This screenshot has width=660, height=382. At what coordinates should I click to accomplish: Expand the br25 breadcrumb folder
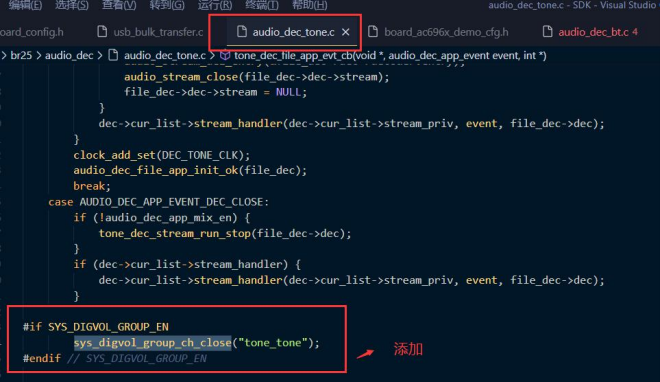(x=21, y=55)
